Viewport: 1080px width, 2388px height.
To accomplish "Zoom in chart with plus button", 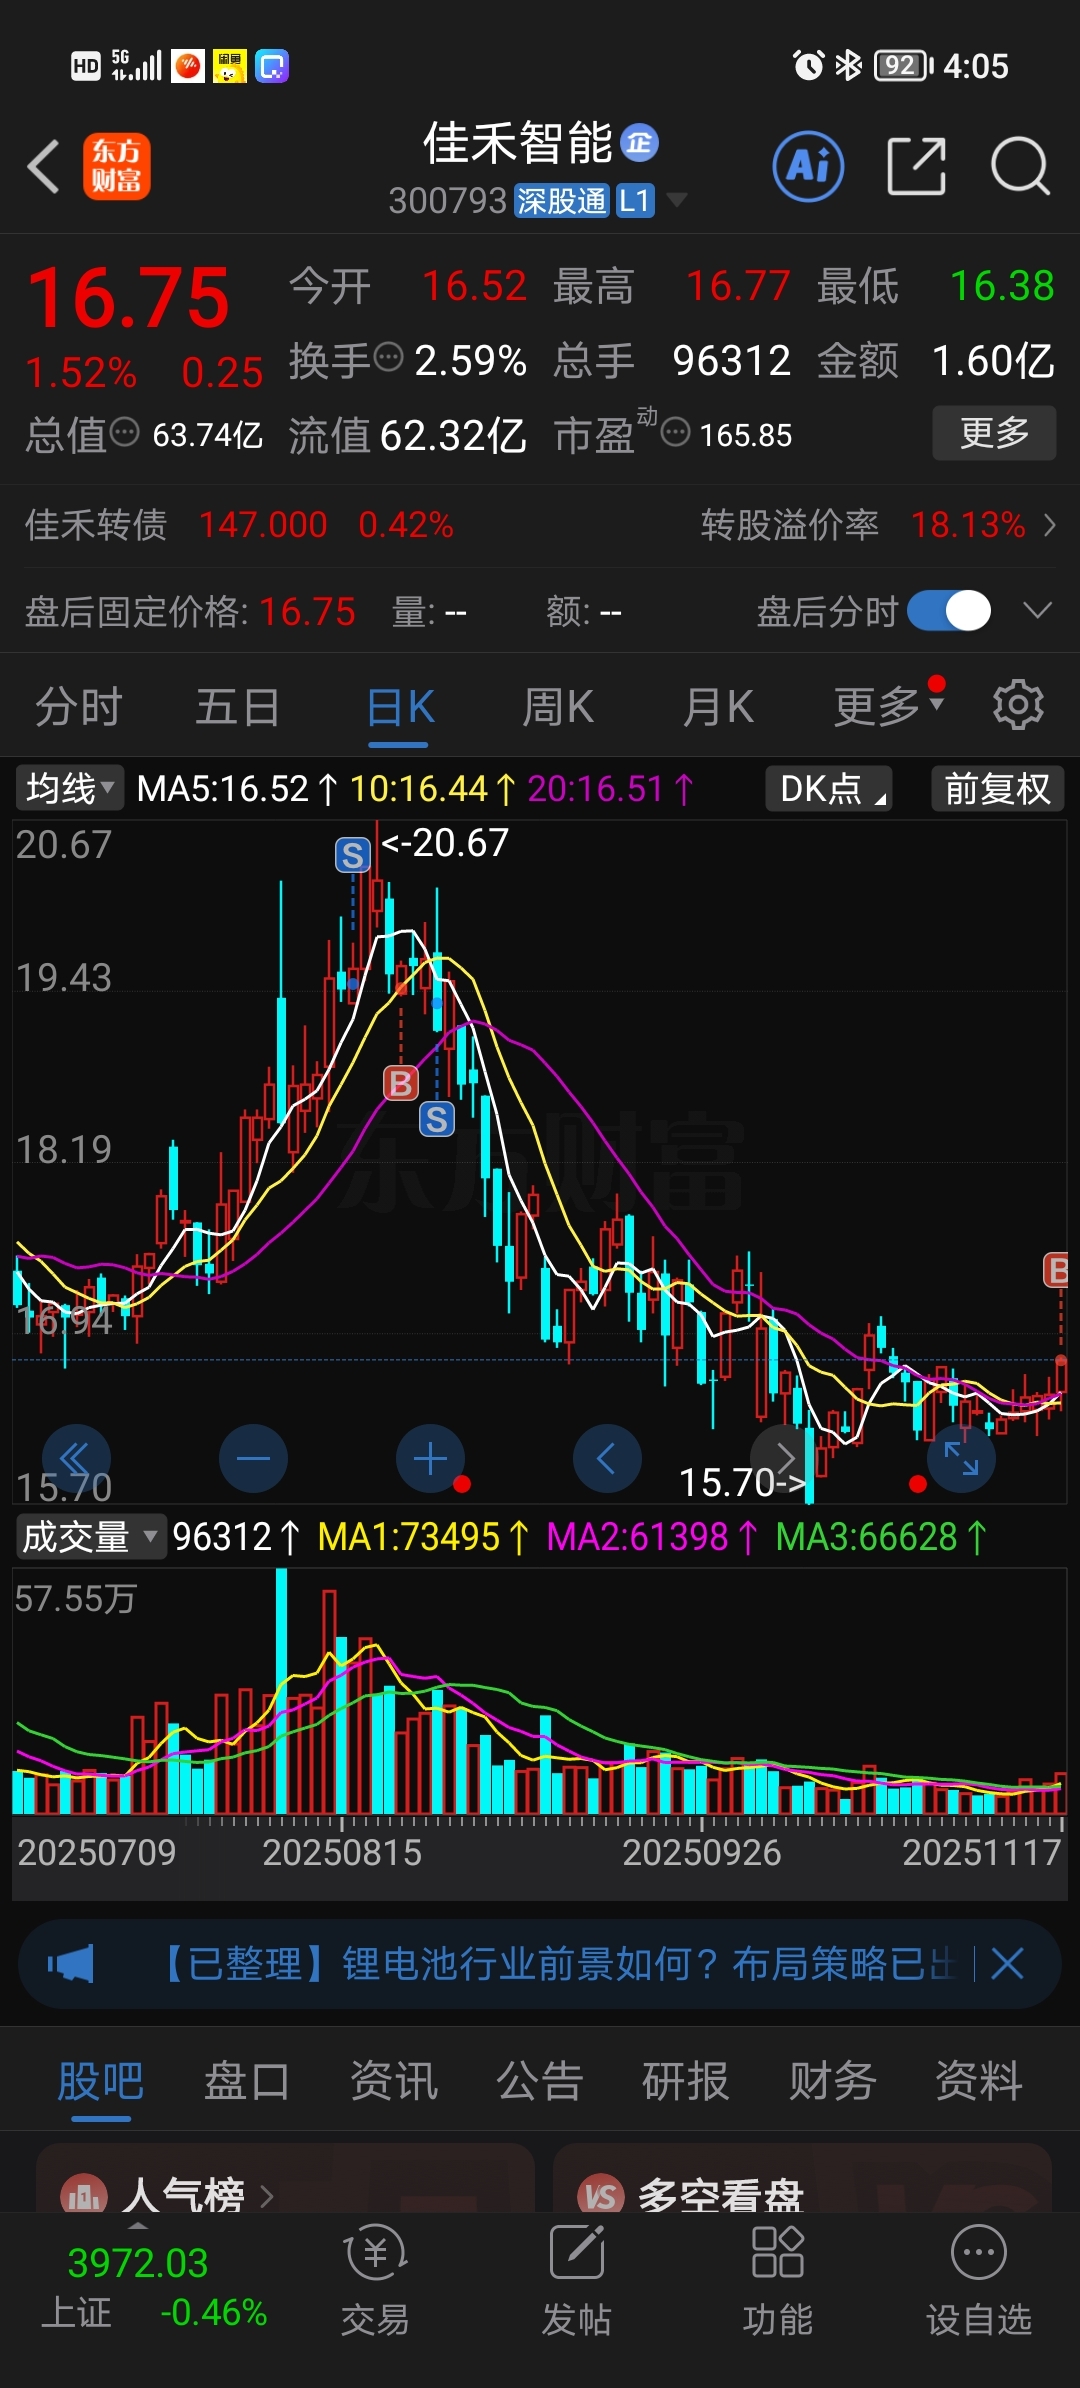I will point(430,1459).
